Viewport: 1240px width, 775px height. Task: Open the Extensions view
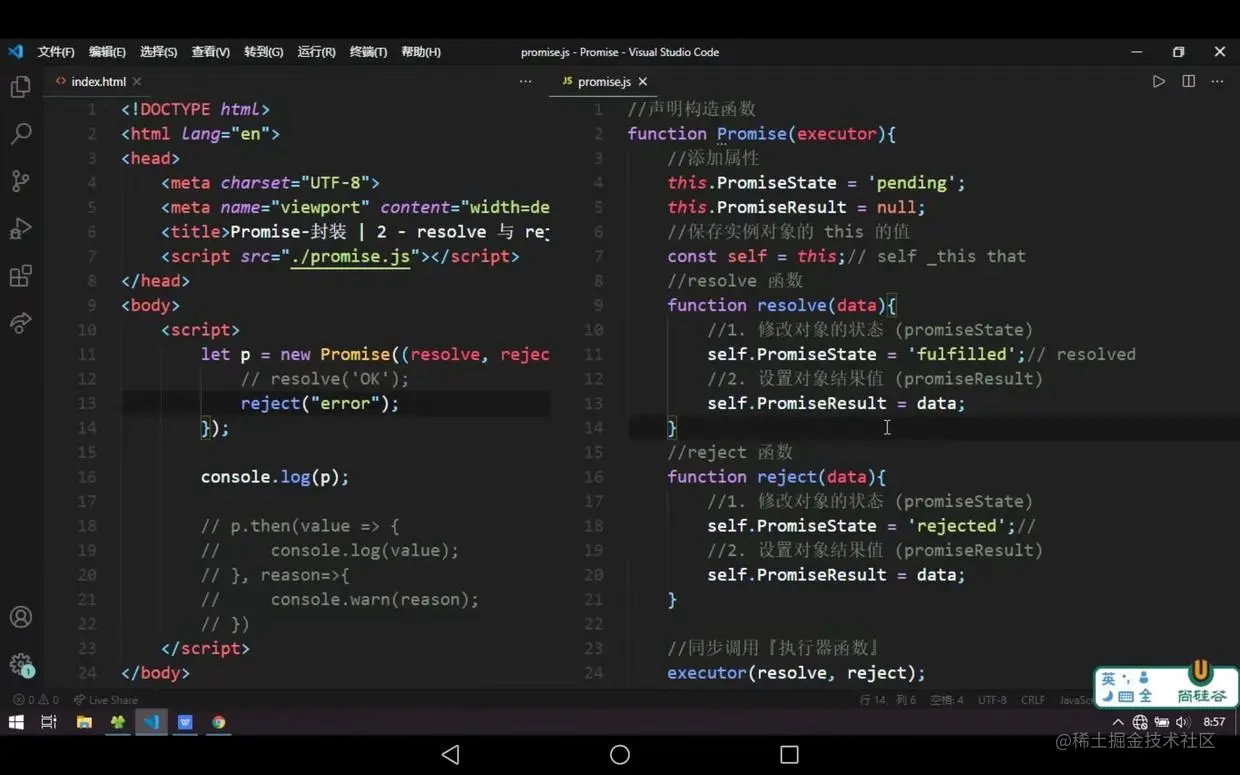click(20, 276)
